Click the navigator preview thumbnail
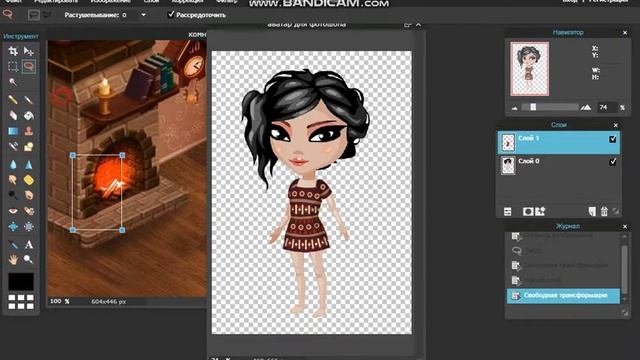Image resolution: width=640 pixels, height=360 pixels. pyautogui.click(x=529, y=69)
